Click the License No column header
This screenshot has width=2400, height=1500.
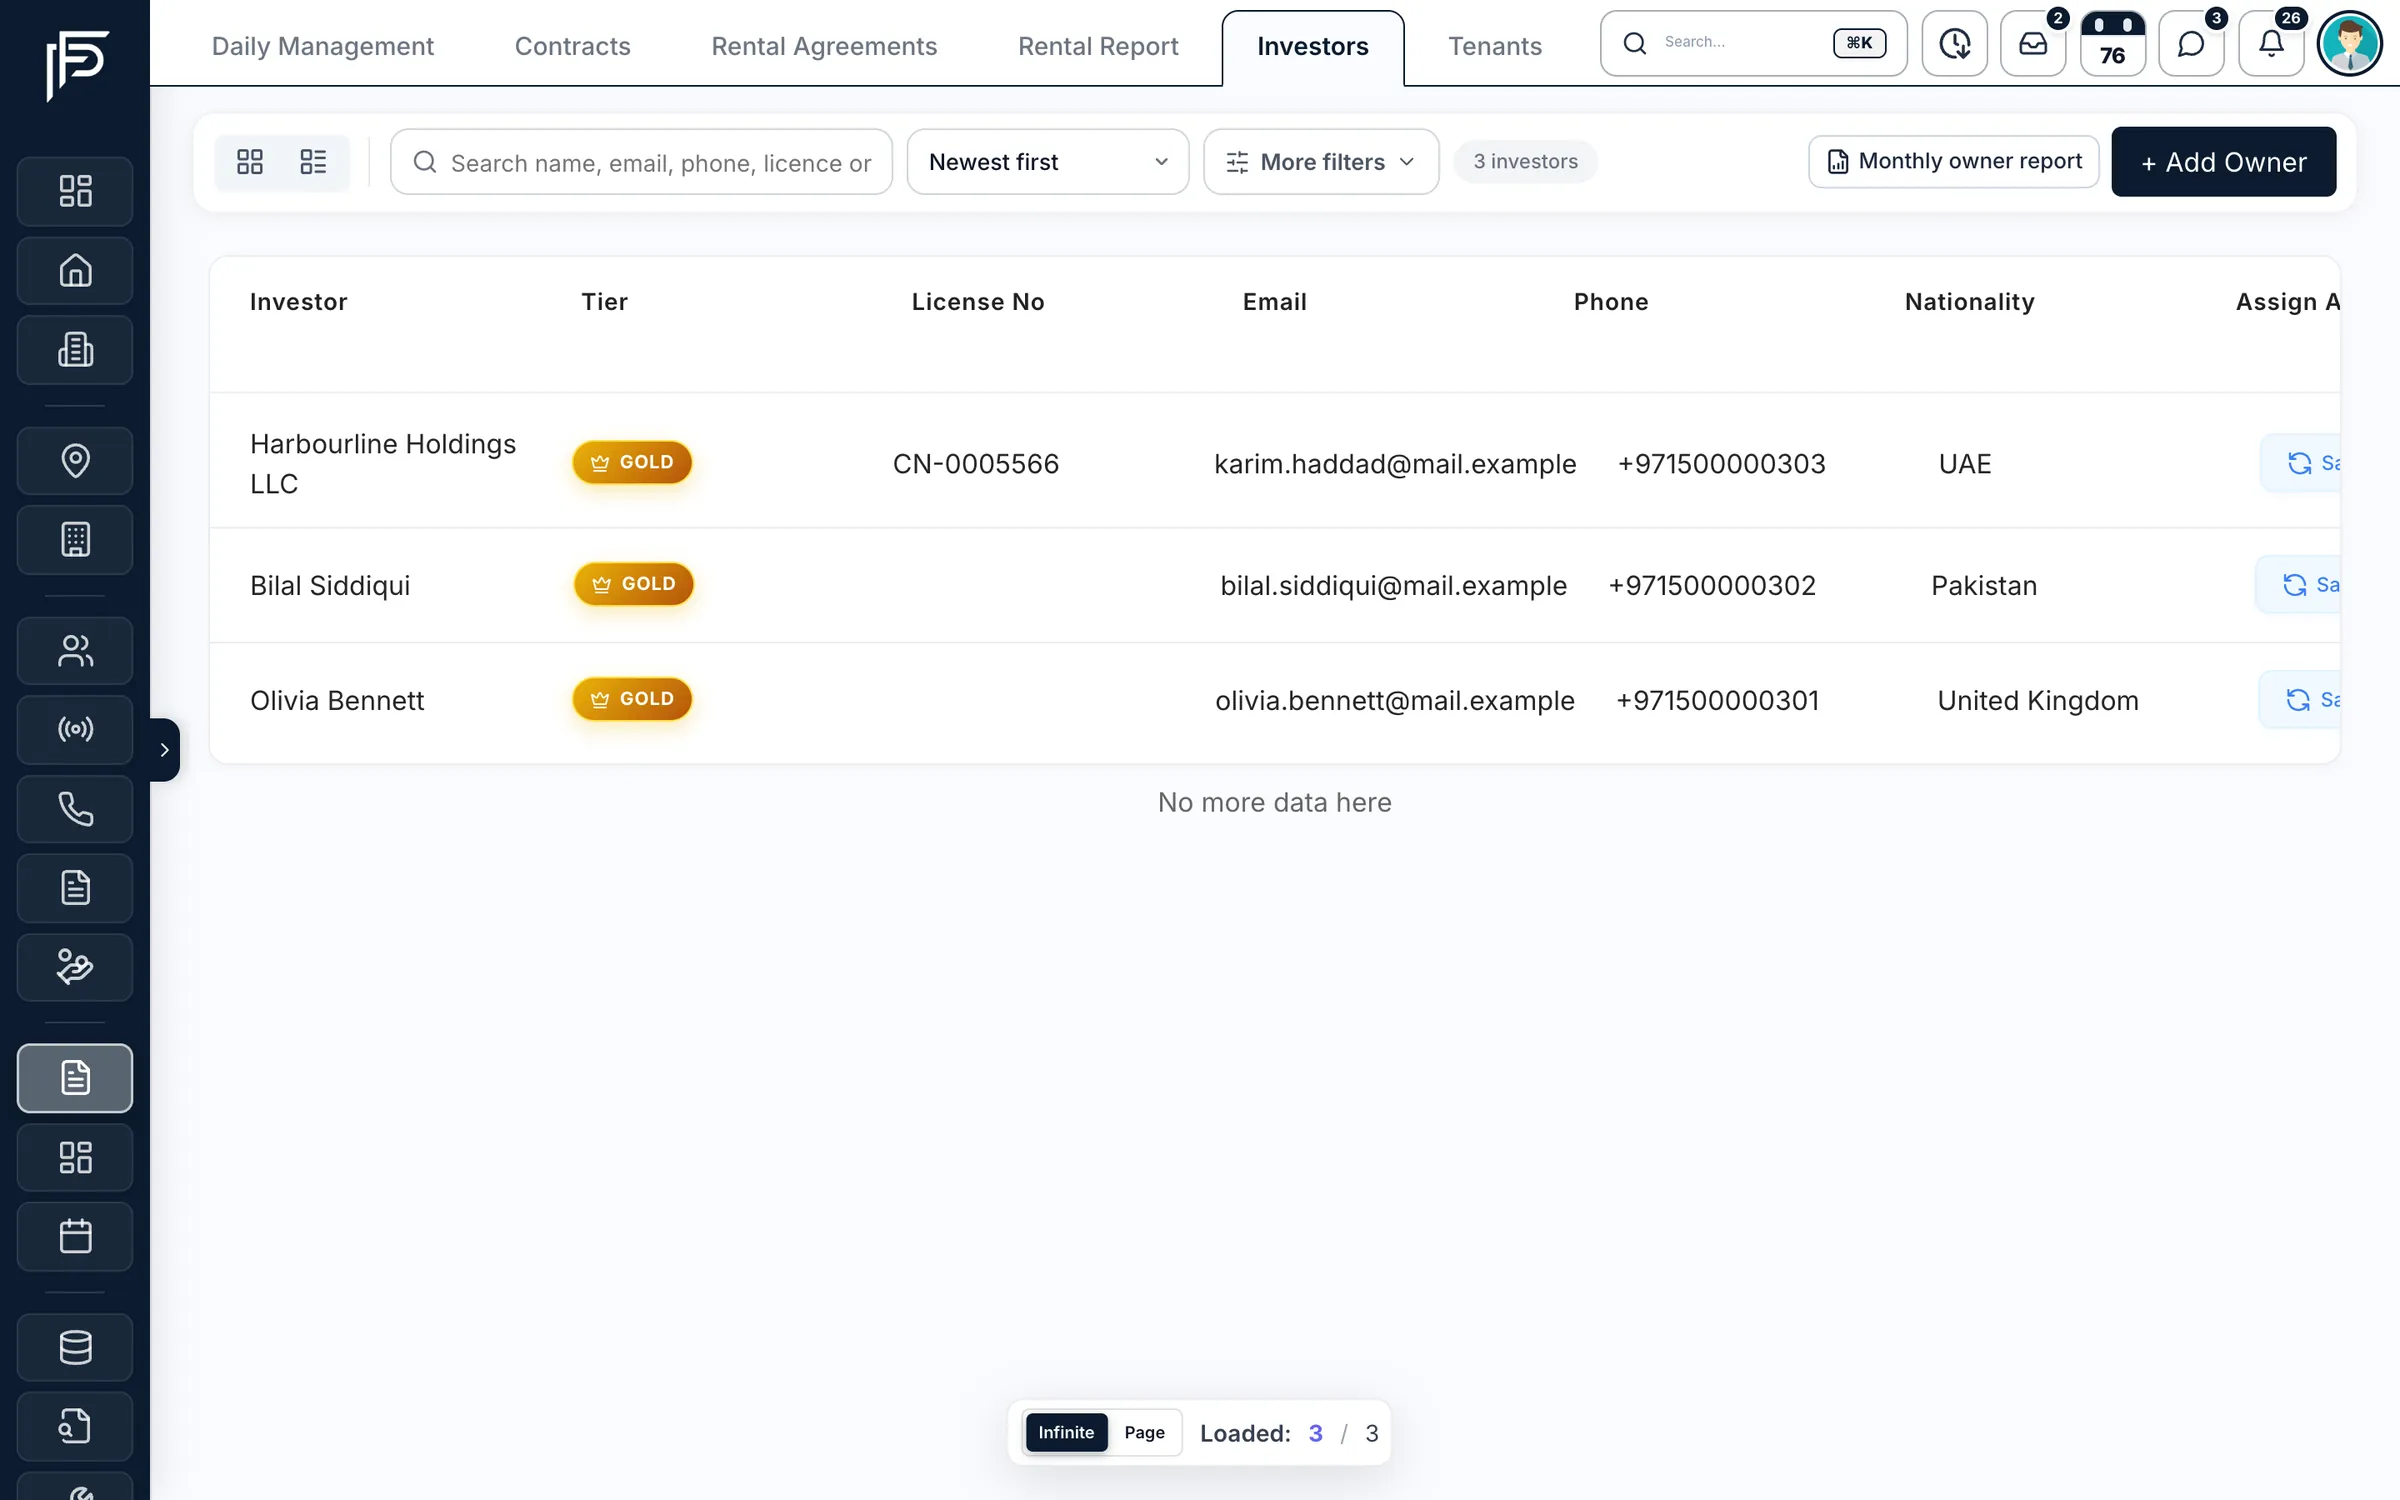click(978, 302)
